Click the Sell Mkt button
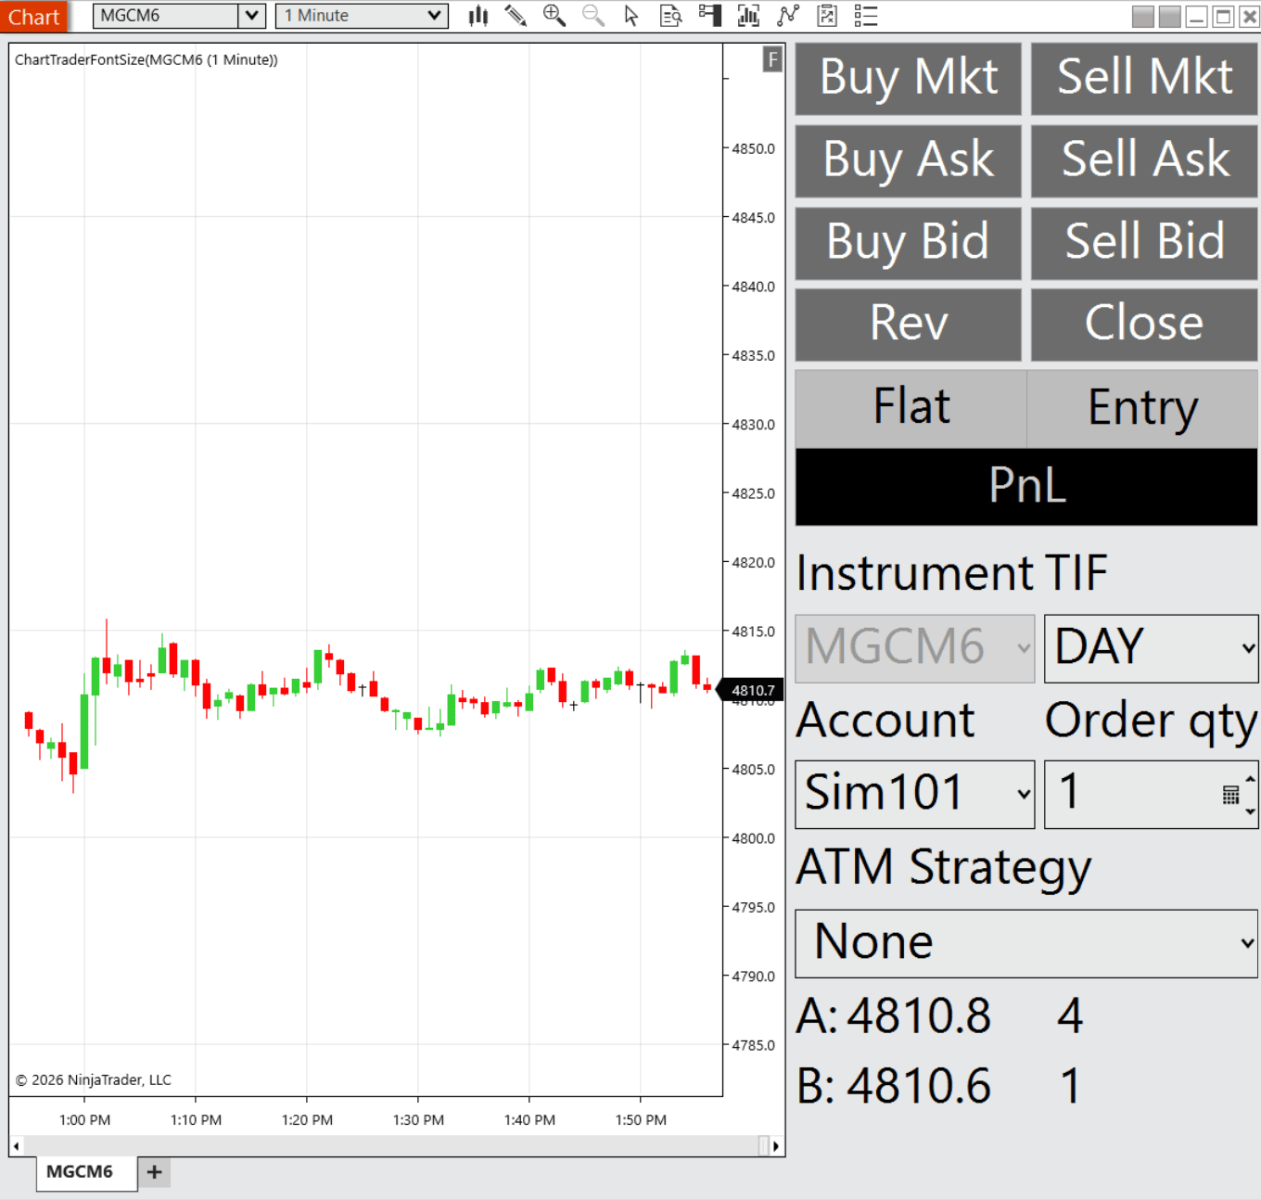 pos(1144,79)
